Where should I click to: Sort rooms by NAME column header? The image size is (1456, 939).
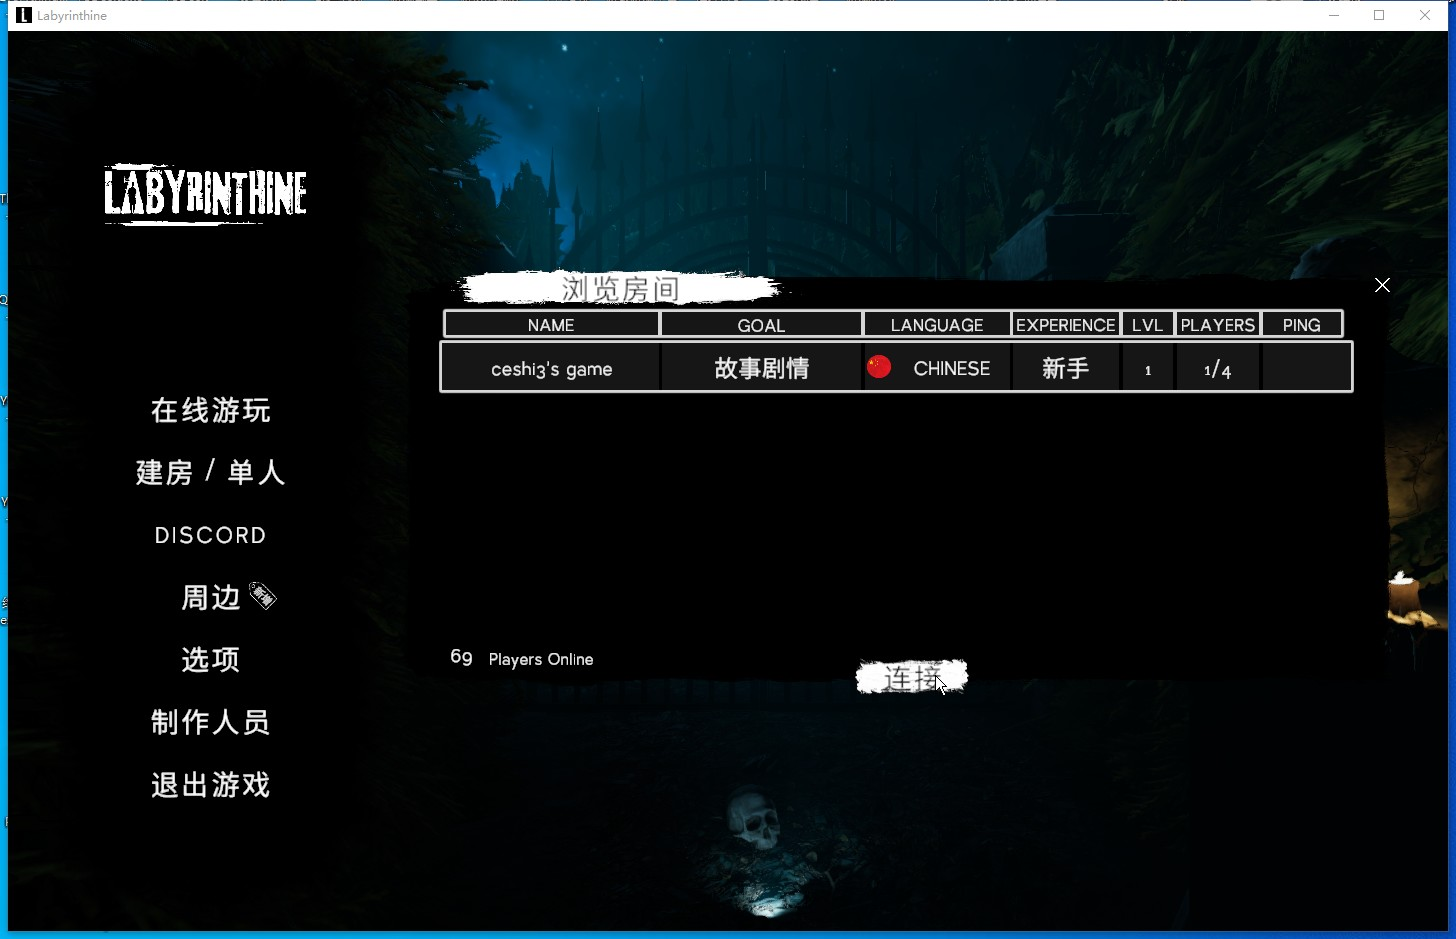click(551, 324)
